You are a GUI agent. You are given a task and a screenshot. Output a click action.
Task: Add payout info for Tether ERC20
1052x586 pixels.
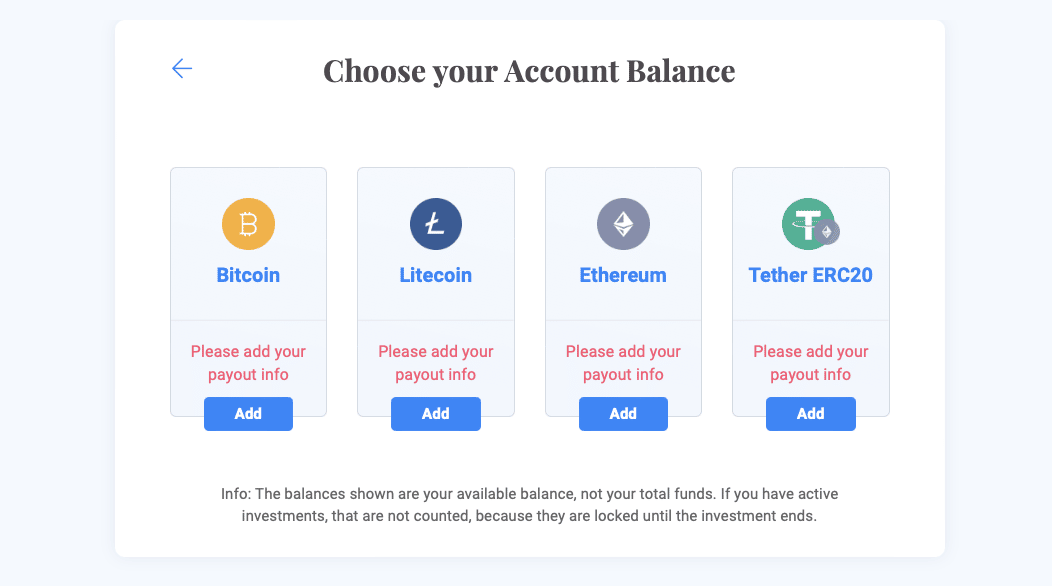[x=810, y=413]
